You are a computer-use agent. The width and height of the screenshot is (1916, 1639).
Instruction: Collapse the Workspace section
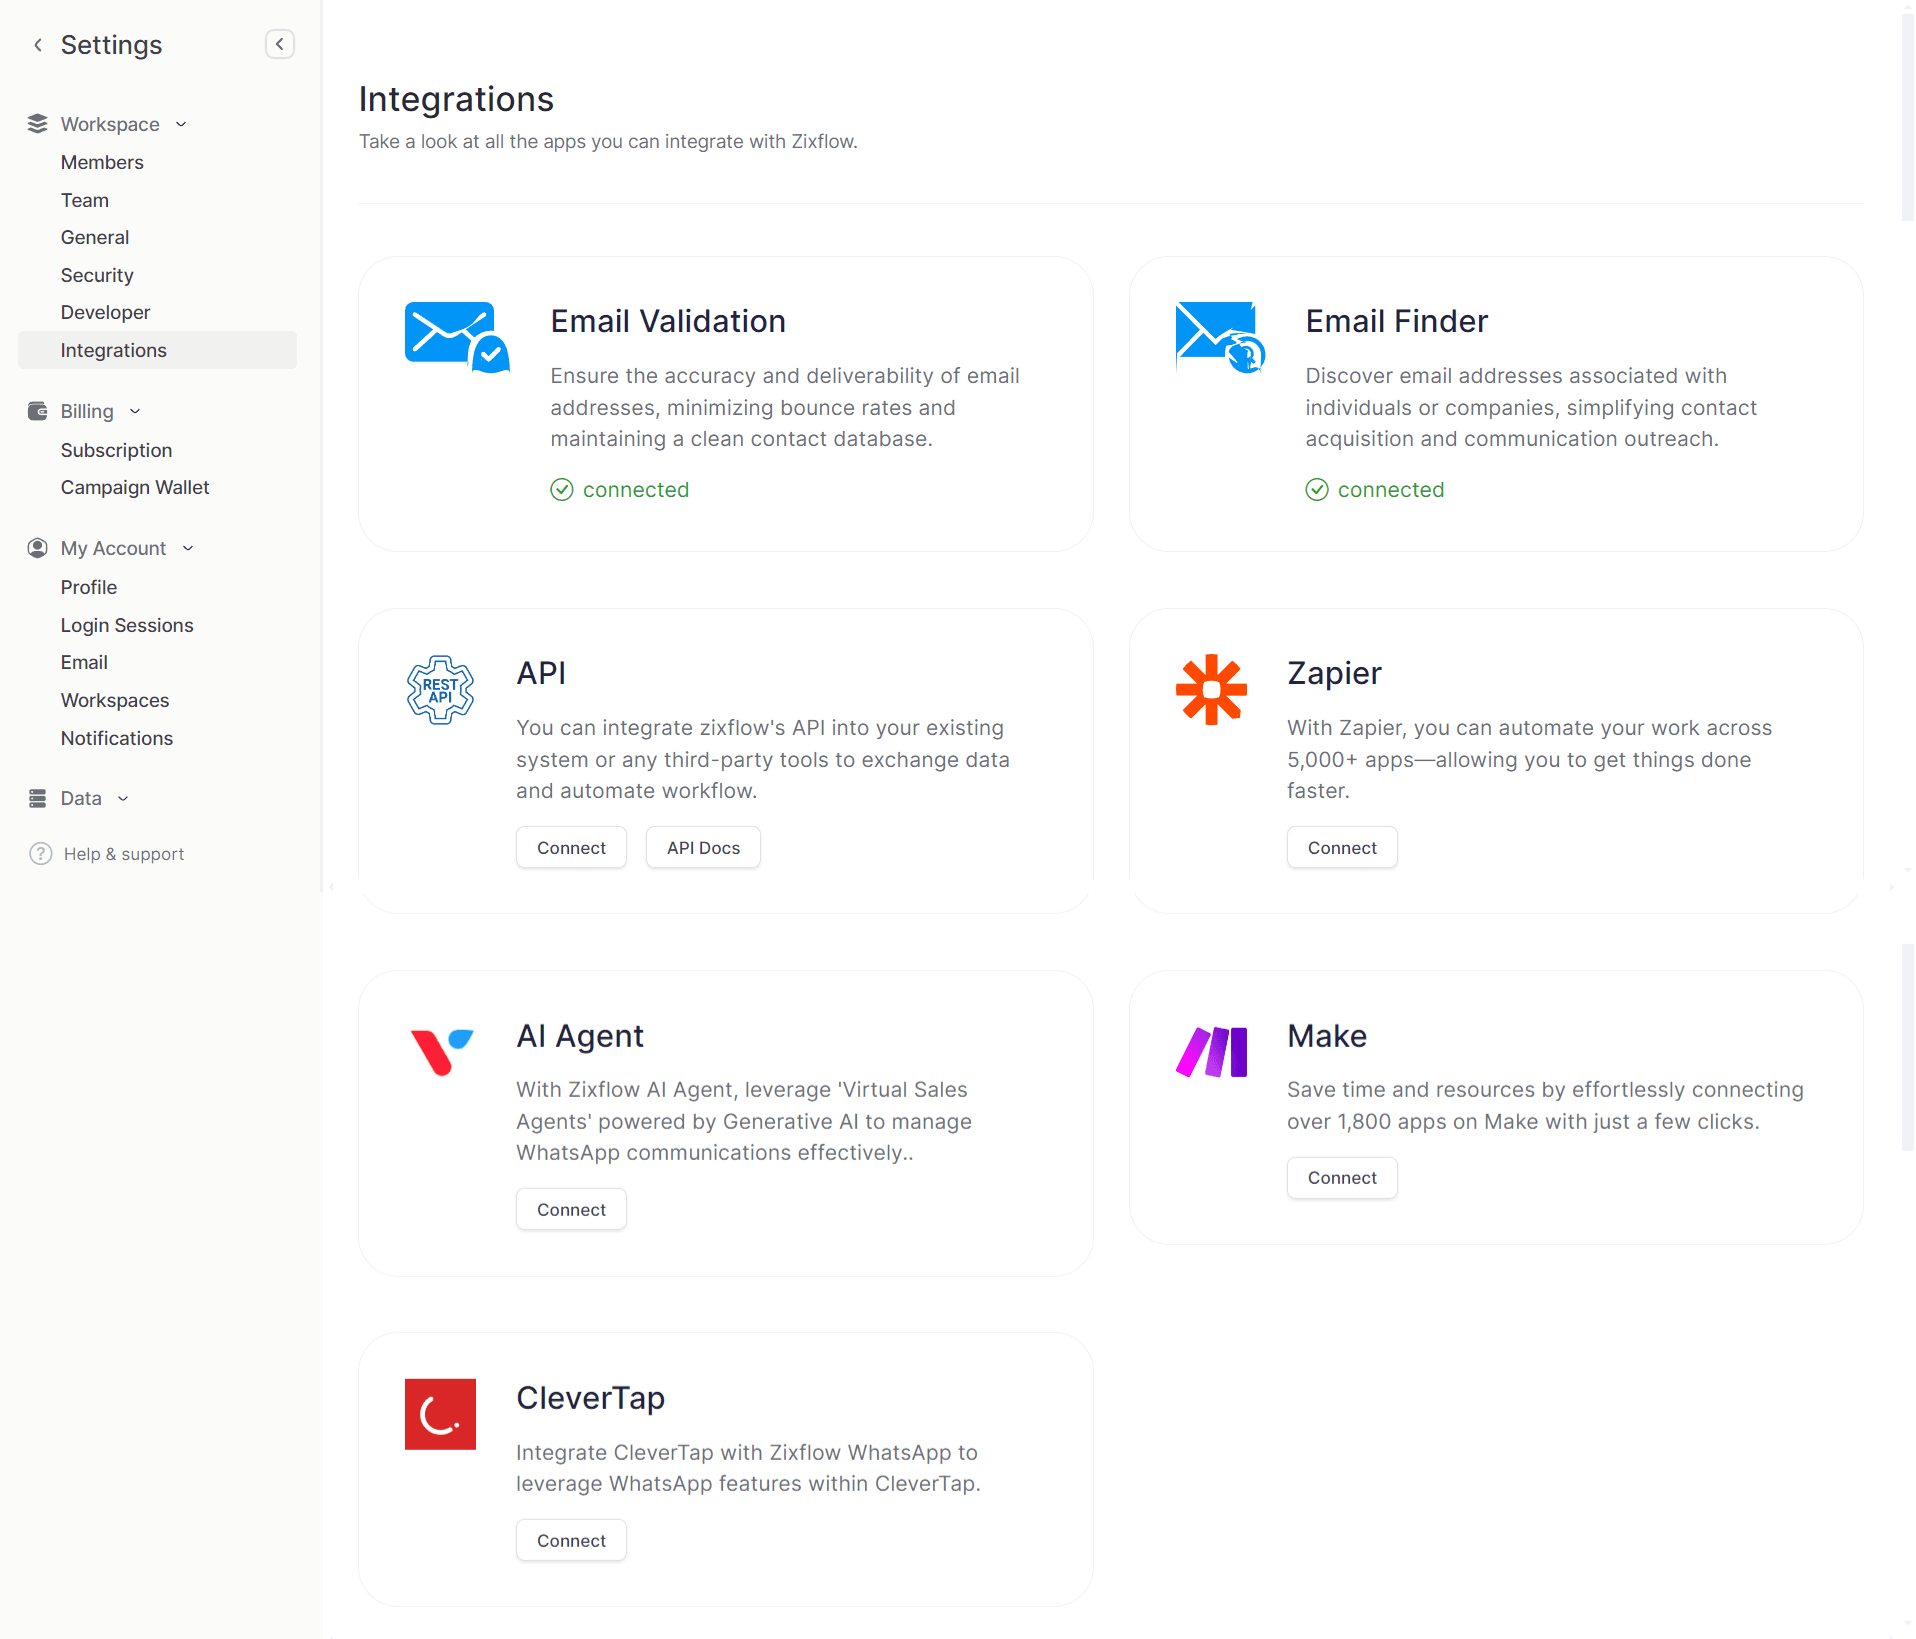[181, 124]
